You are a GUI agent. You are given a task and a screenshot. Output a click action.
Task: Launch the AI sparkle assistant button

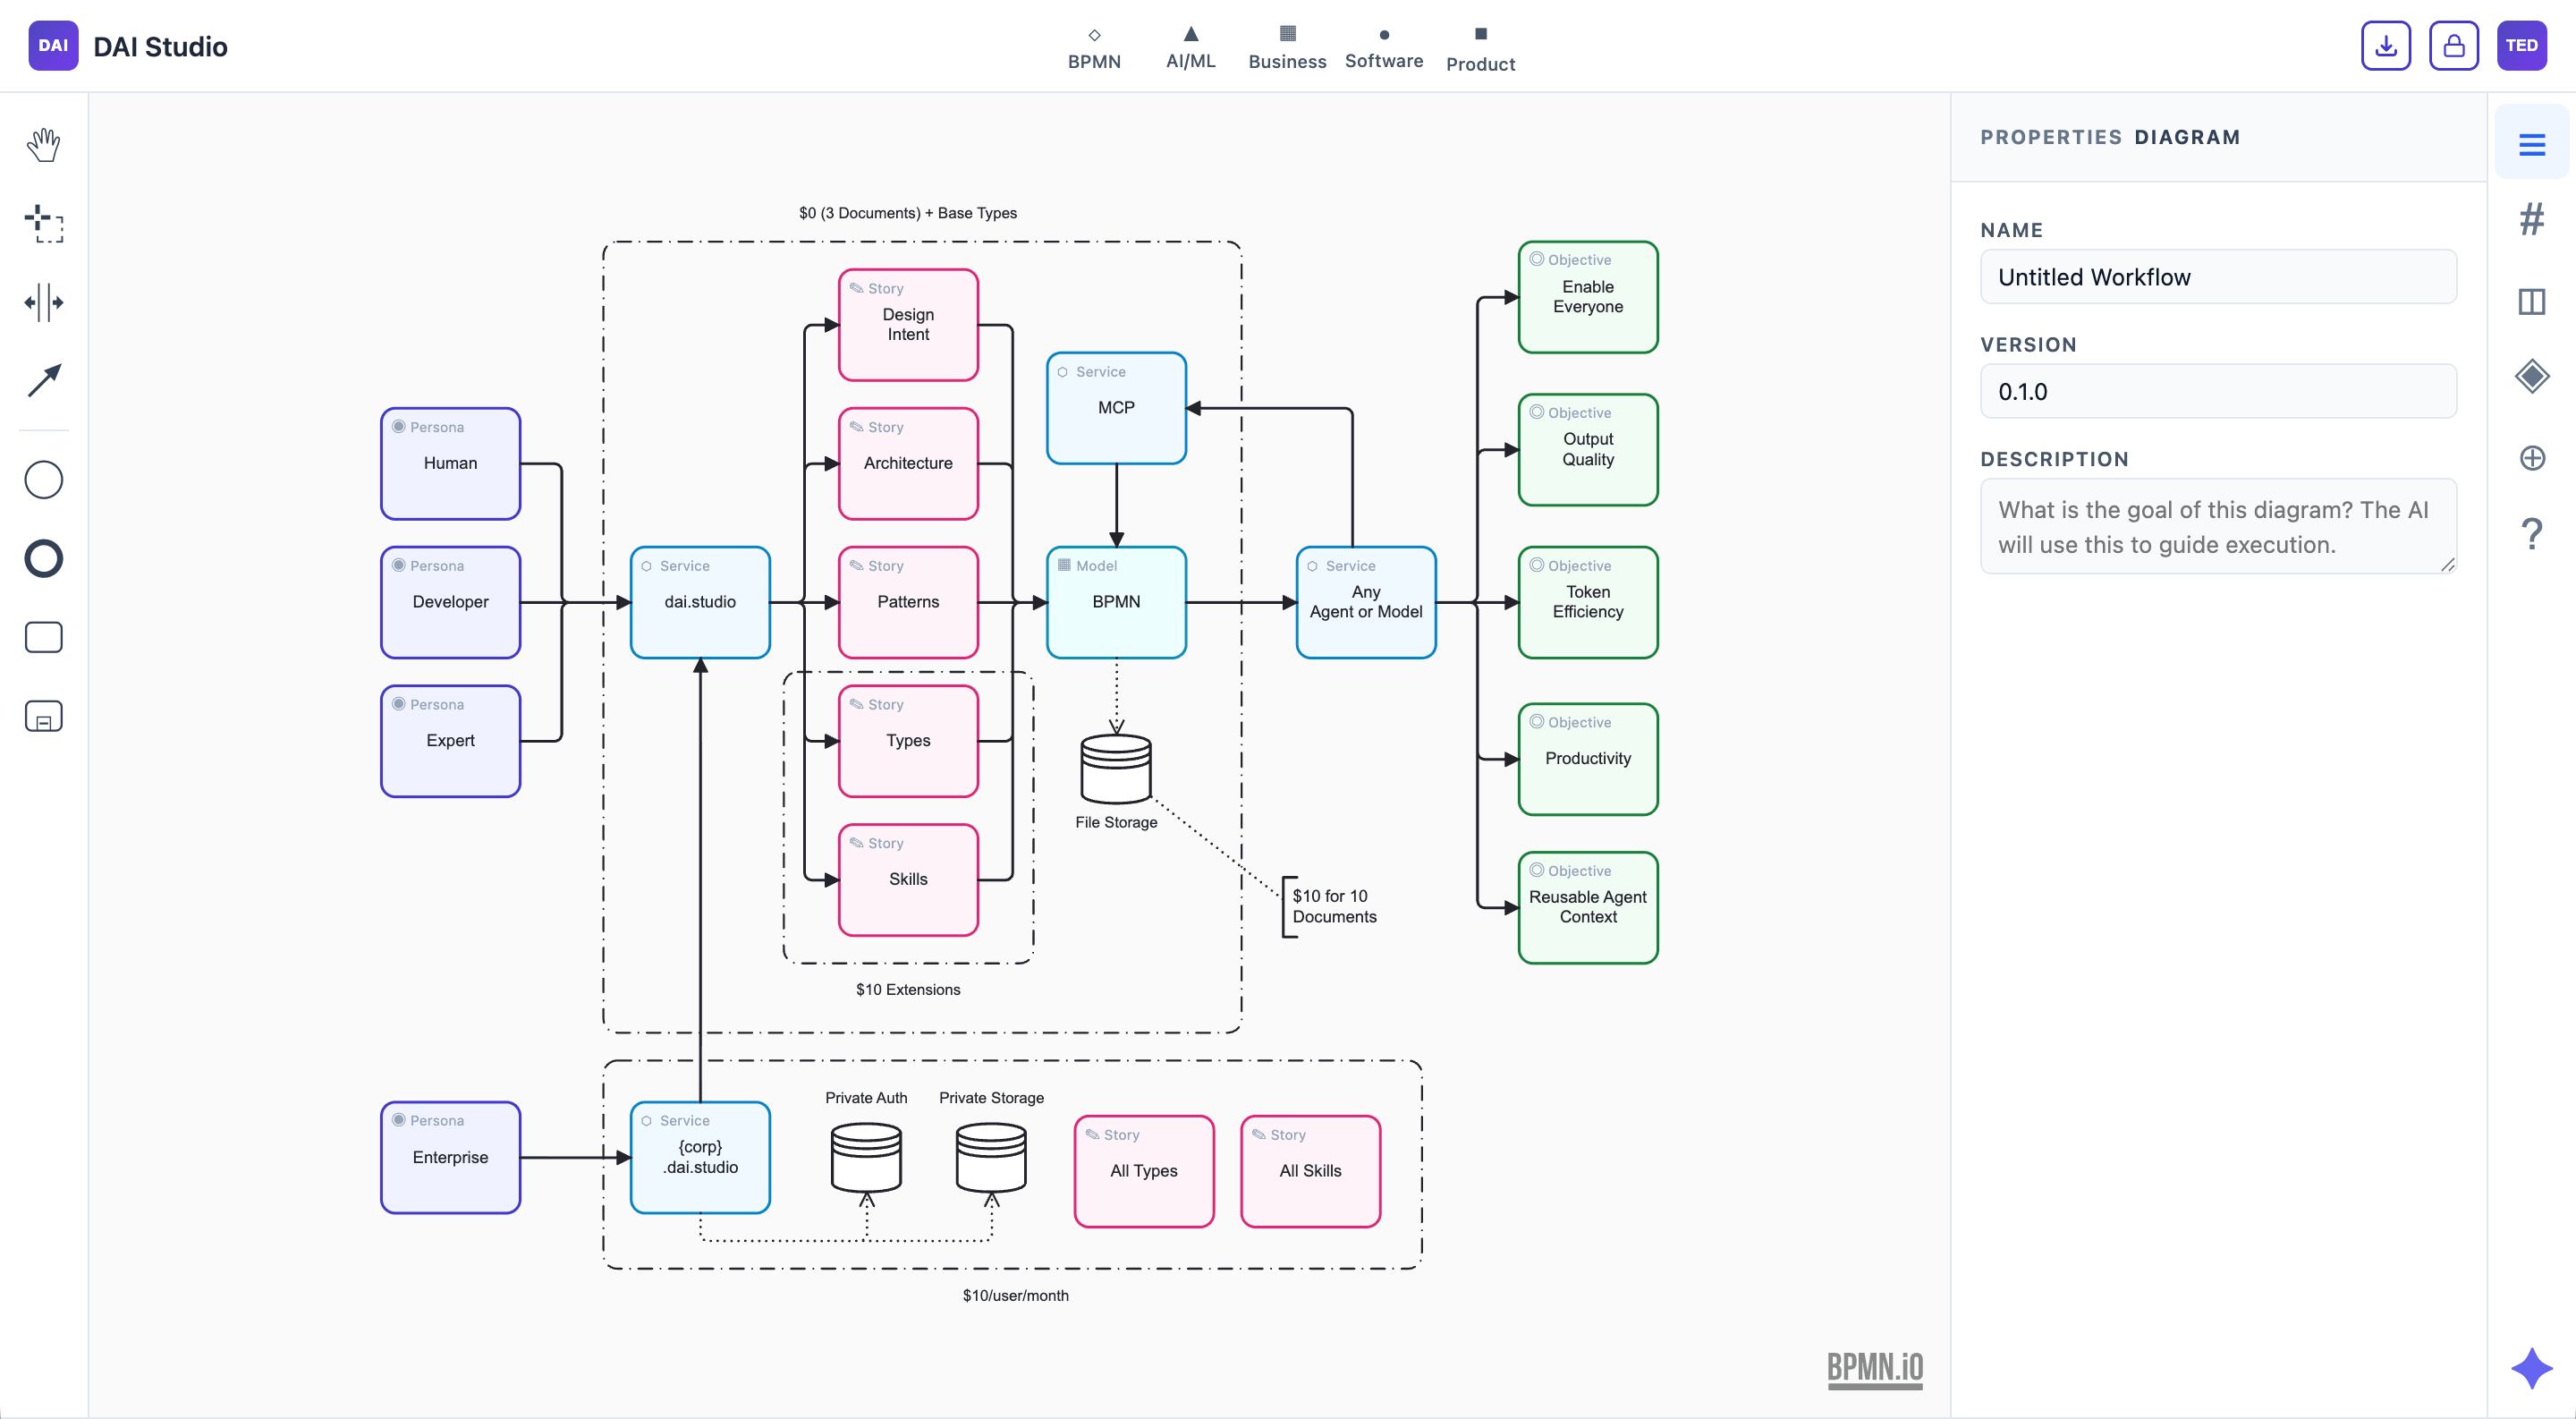[x=2531, y=1368]
